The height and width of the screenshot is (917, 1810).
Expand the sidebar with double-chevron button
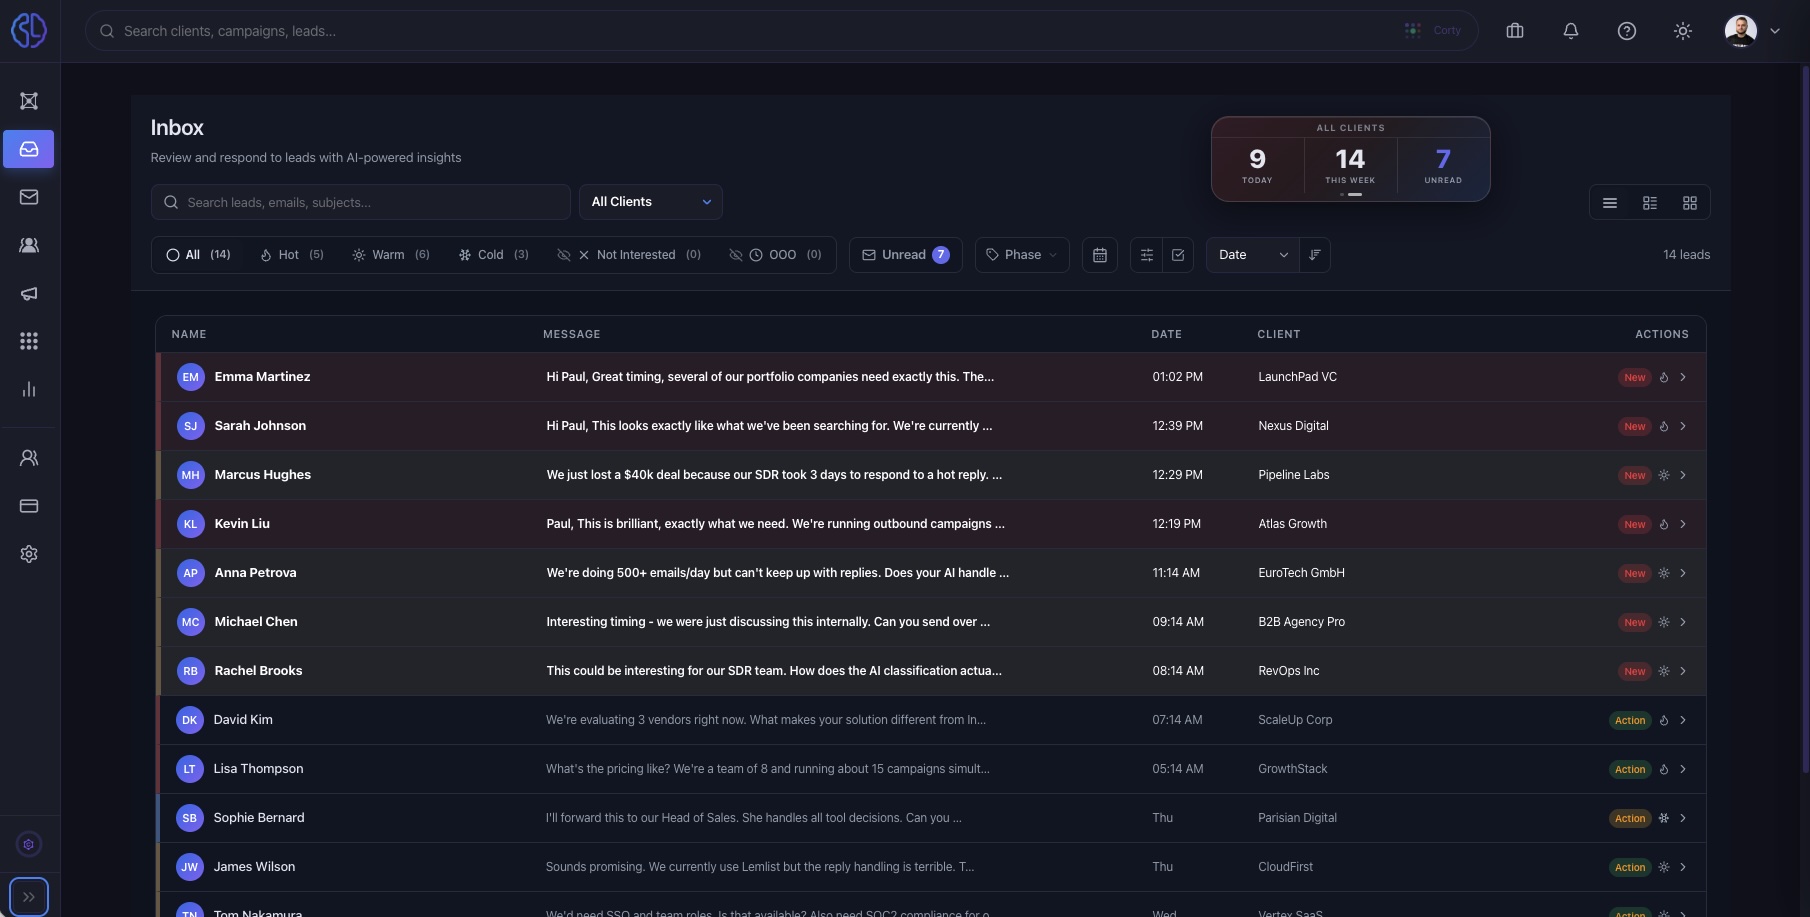point(29,897)
